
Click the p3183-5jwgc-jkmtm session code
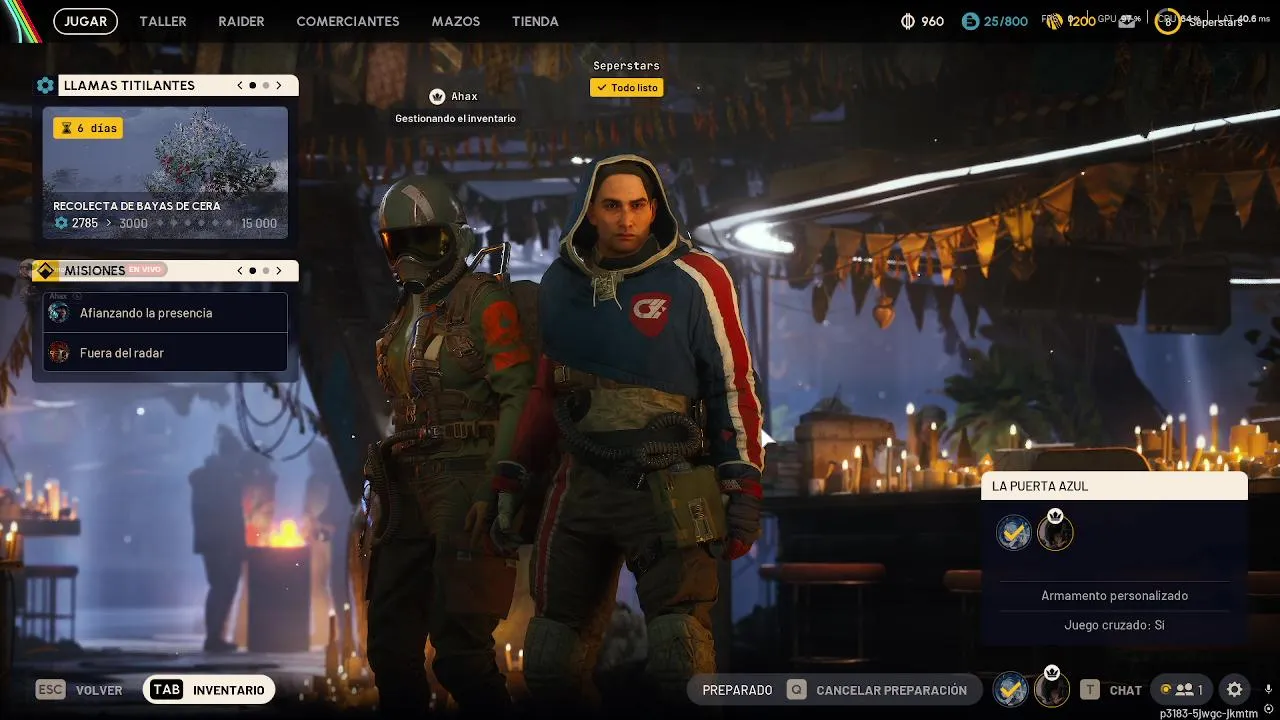[x=1208, y=714]
